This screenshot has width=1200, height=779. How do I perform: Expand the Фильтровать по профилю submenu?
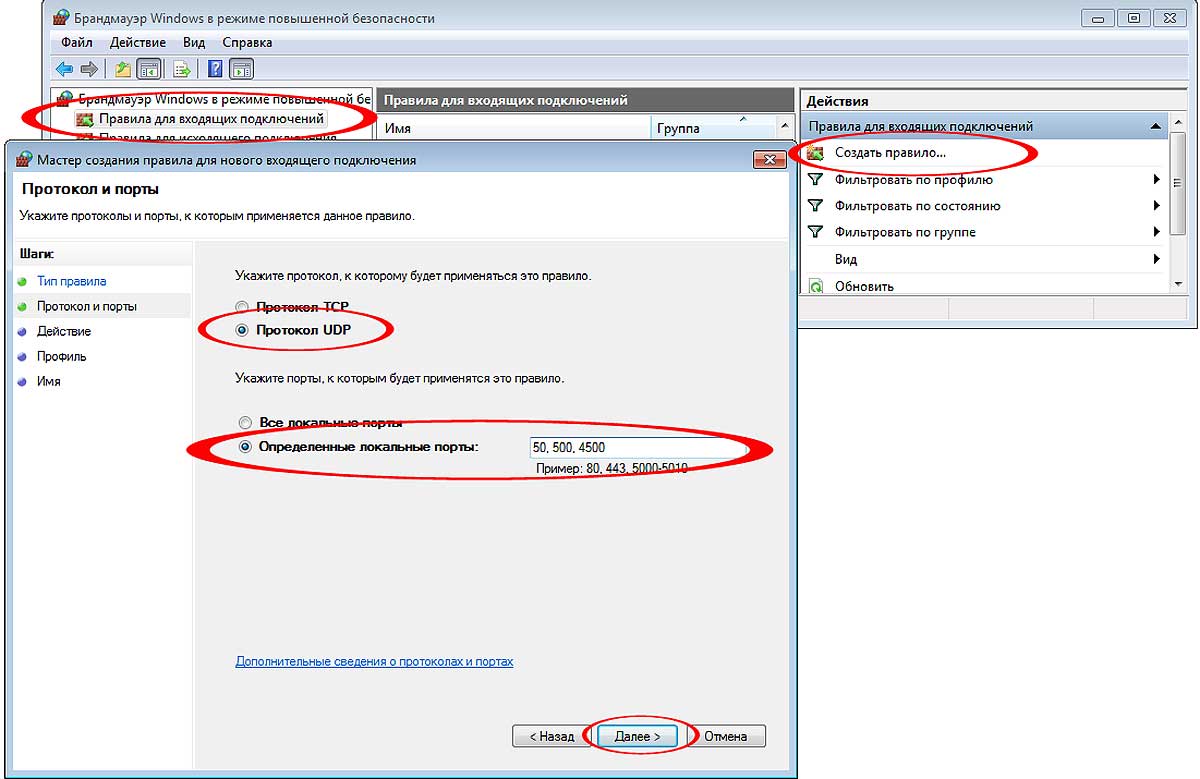[1157, 180]
